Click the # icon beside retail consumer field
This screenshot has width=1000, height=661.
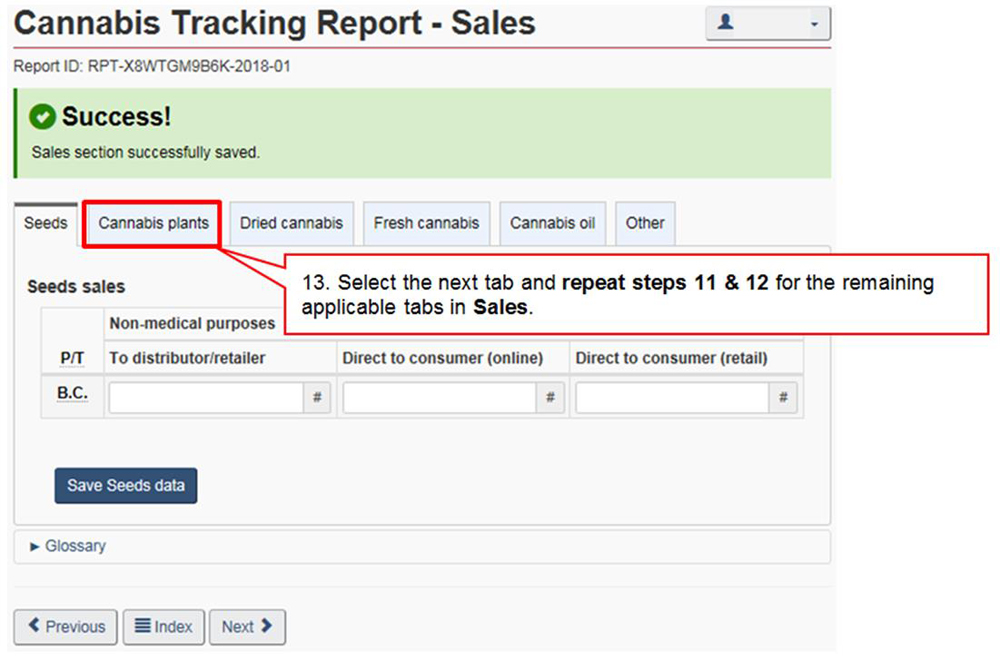pos(783,398)
